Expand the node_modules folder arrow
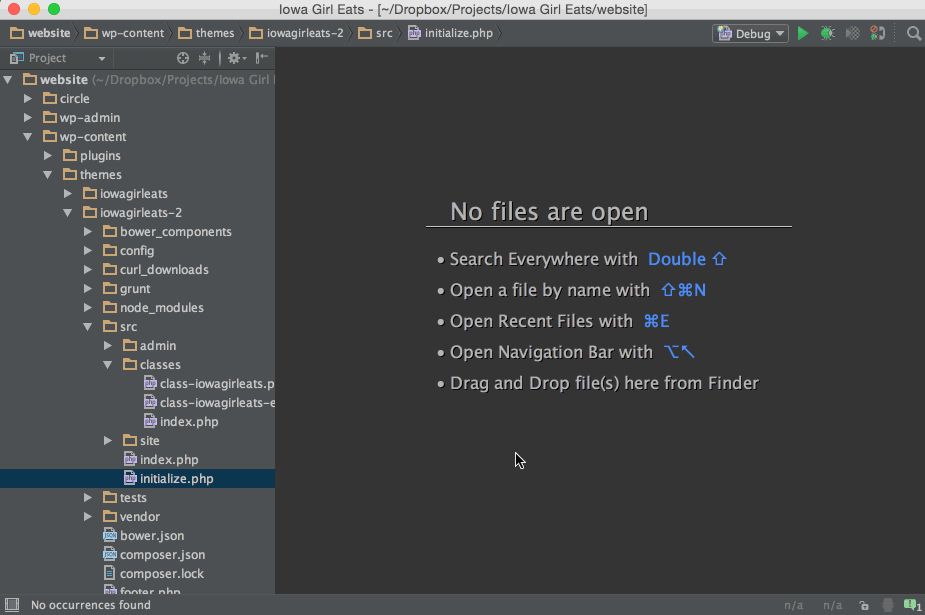Image resolution: width=925 pixels, height=615 pixels. (88, 307)
